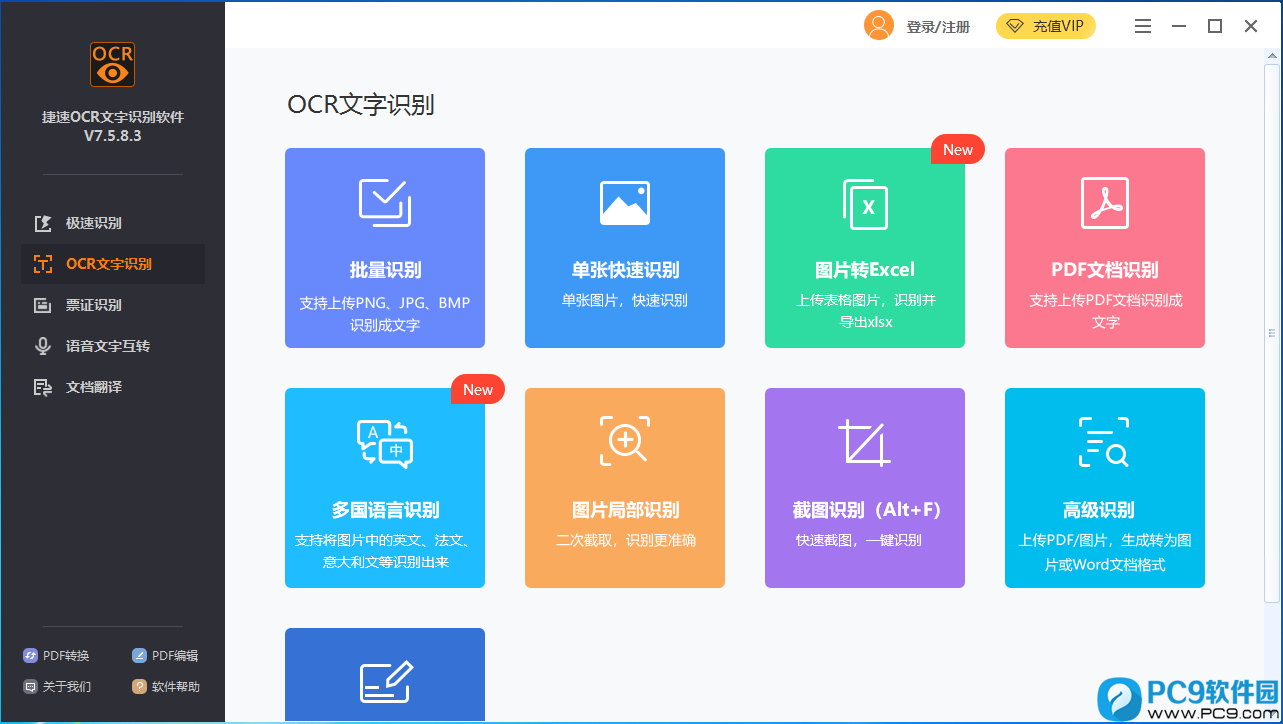Open 高级识别 card title

pyautogui.click(x=1099, y=510)
